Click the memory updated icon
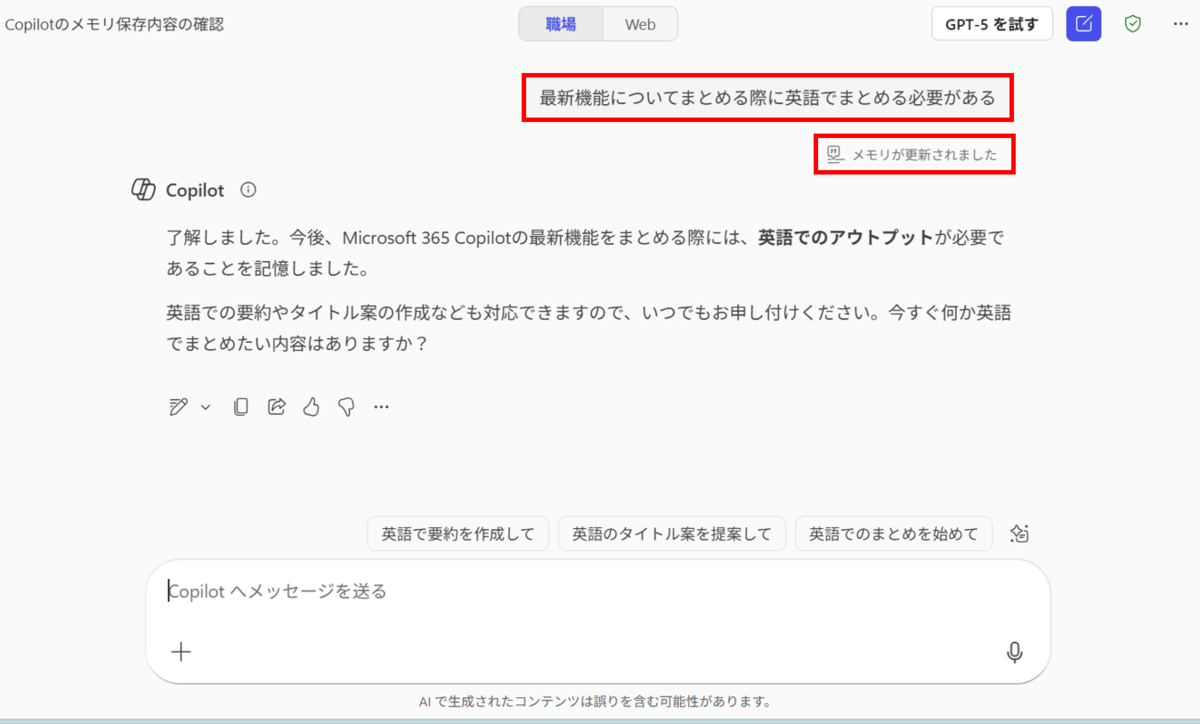1200x724 pixels. (x=834, y=154)
